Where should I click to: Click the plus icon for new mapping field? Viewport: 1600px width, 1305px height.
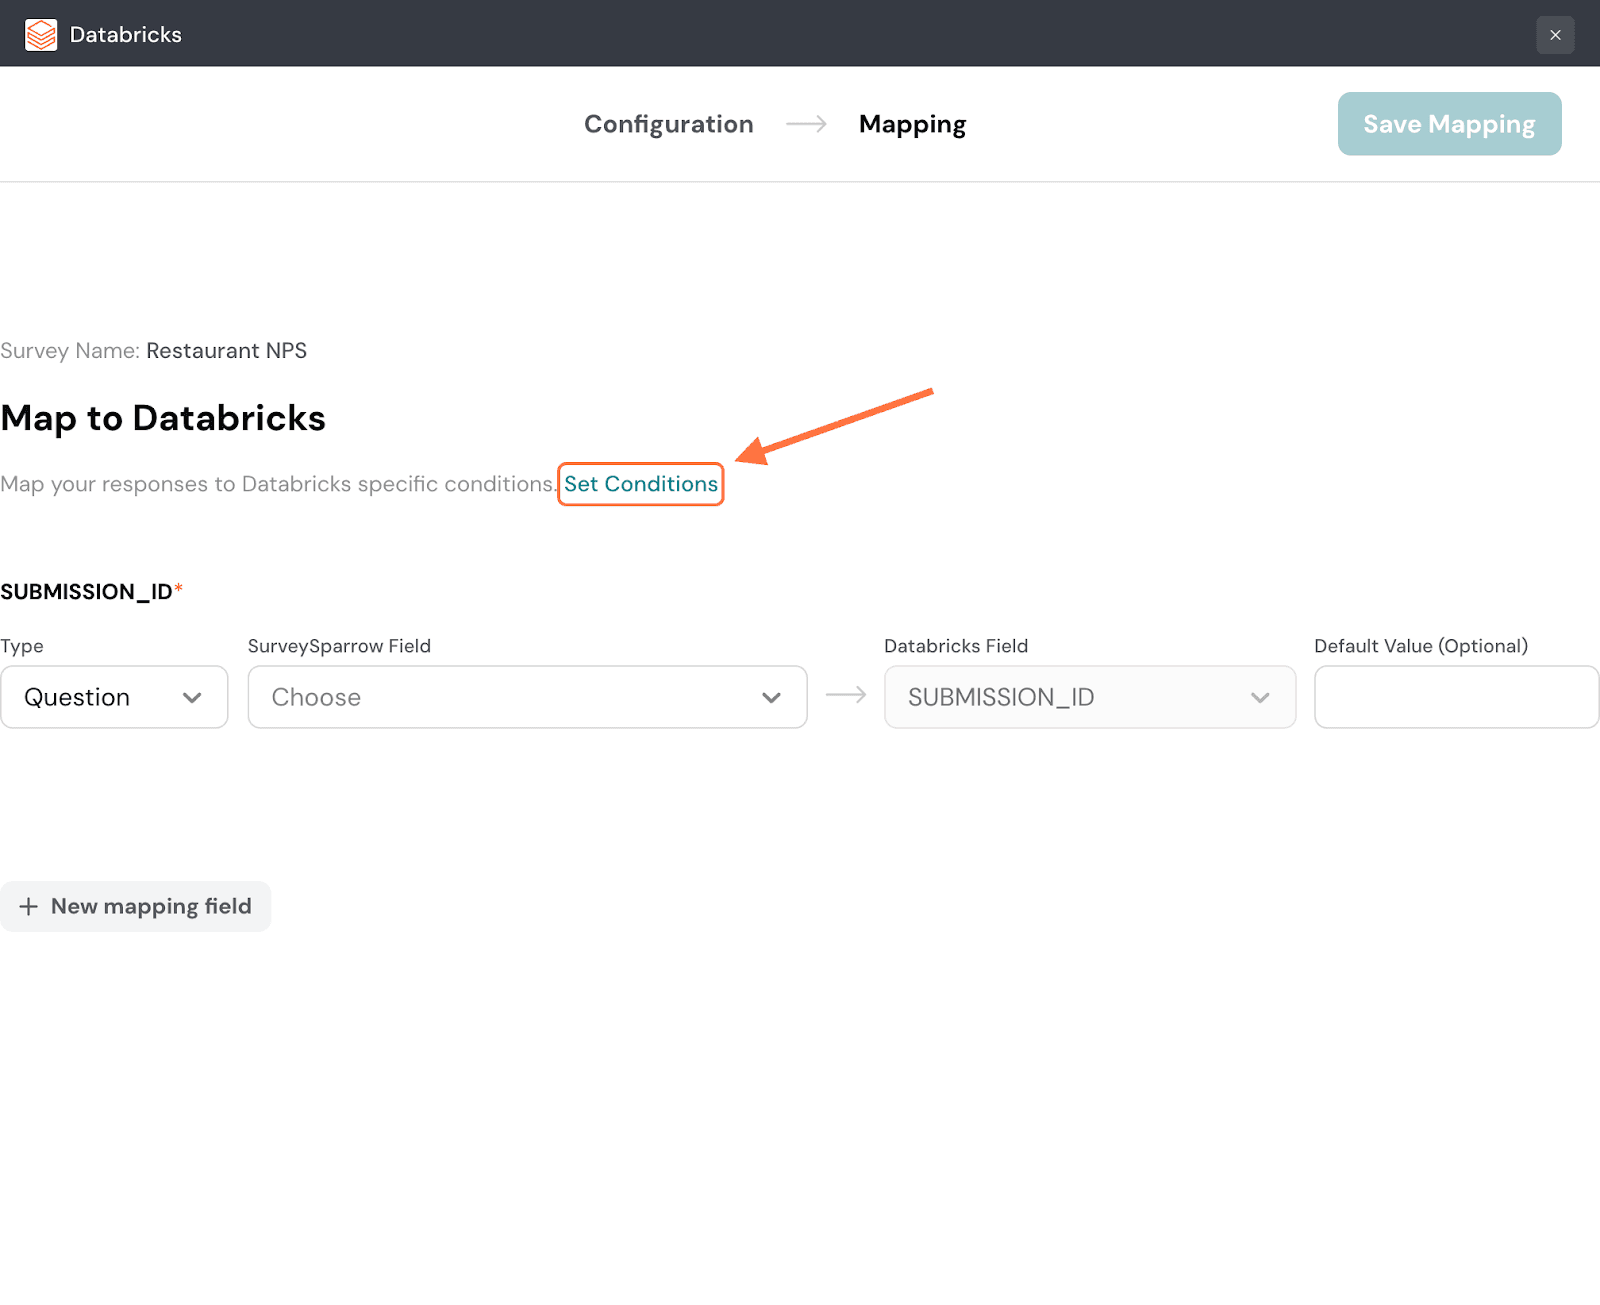click(x=29, y=906)
